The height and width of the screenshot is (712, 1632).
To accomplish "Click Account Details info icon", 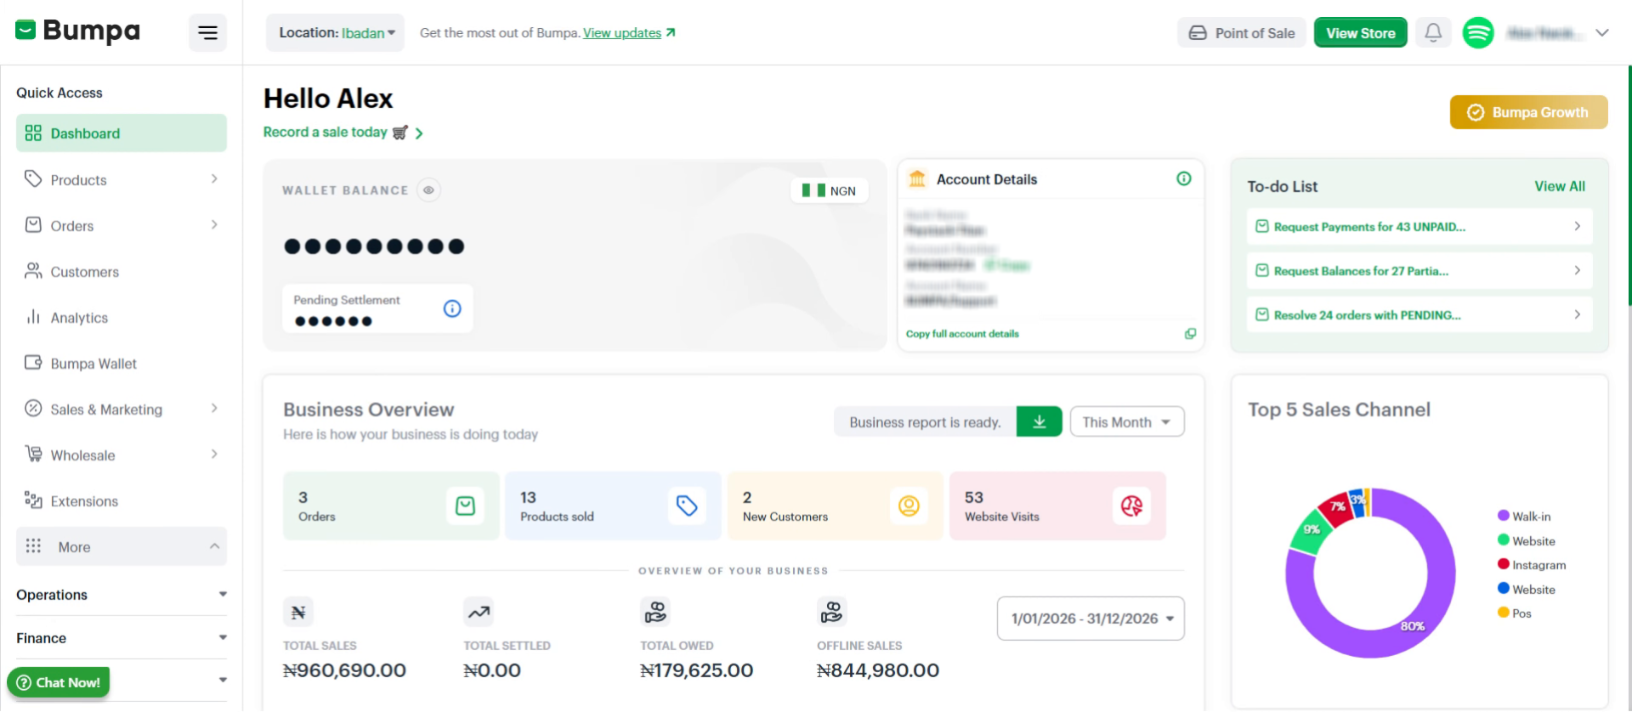I will pos(1184,179).
